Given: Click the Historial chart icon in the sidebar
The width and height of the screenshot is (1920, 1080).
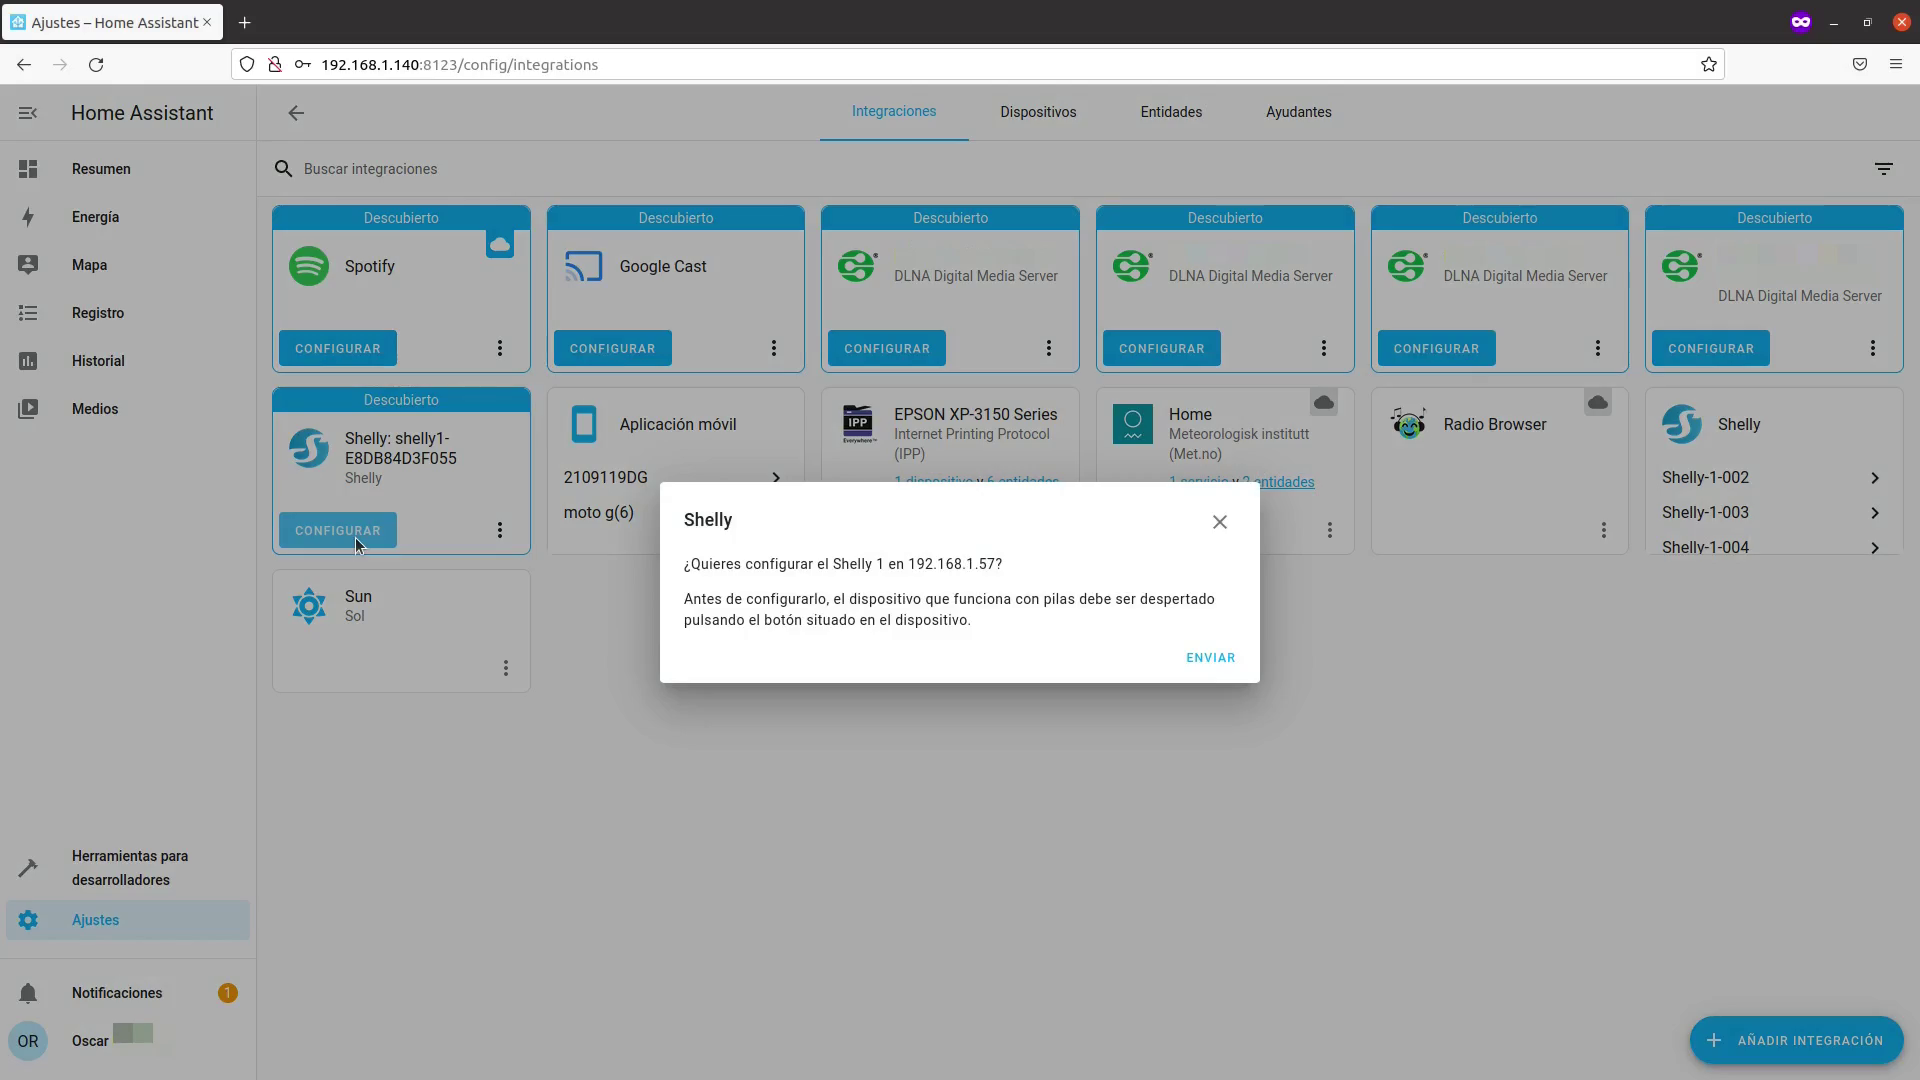Looking at the screenshot, I should coord(28,361).
